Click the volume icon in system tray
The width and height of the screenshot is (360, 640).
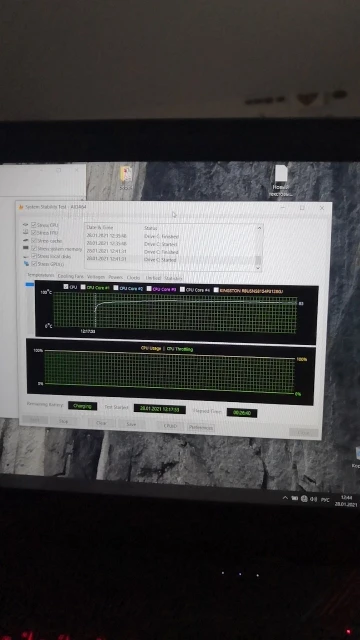[x=313, y=499]
